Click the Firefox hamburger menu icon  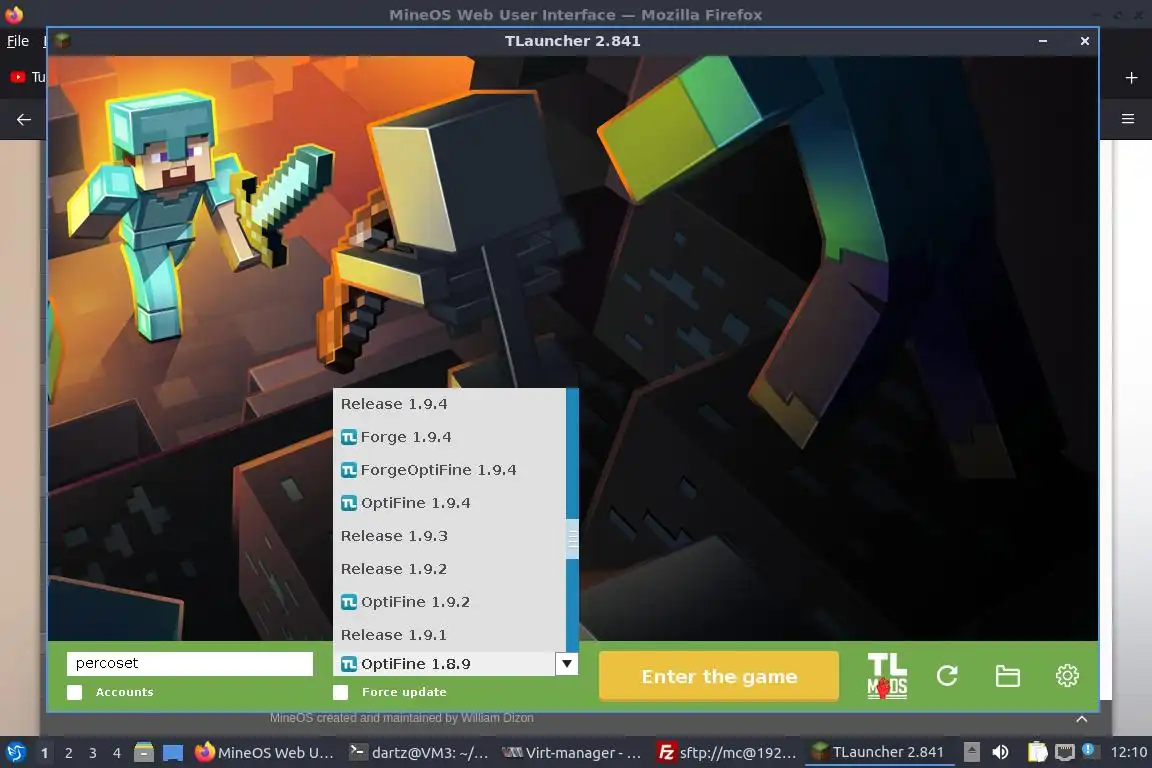pos(1128,118)
